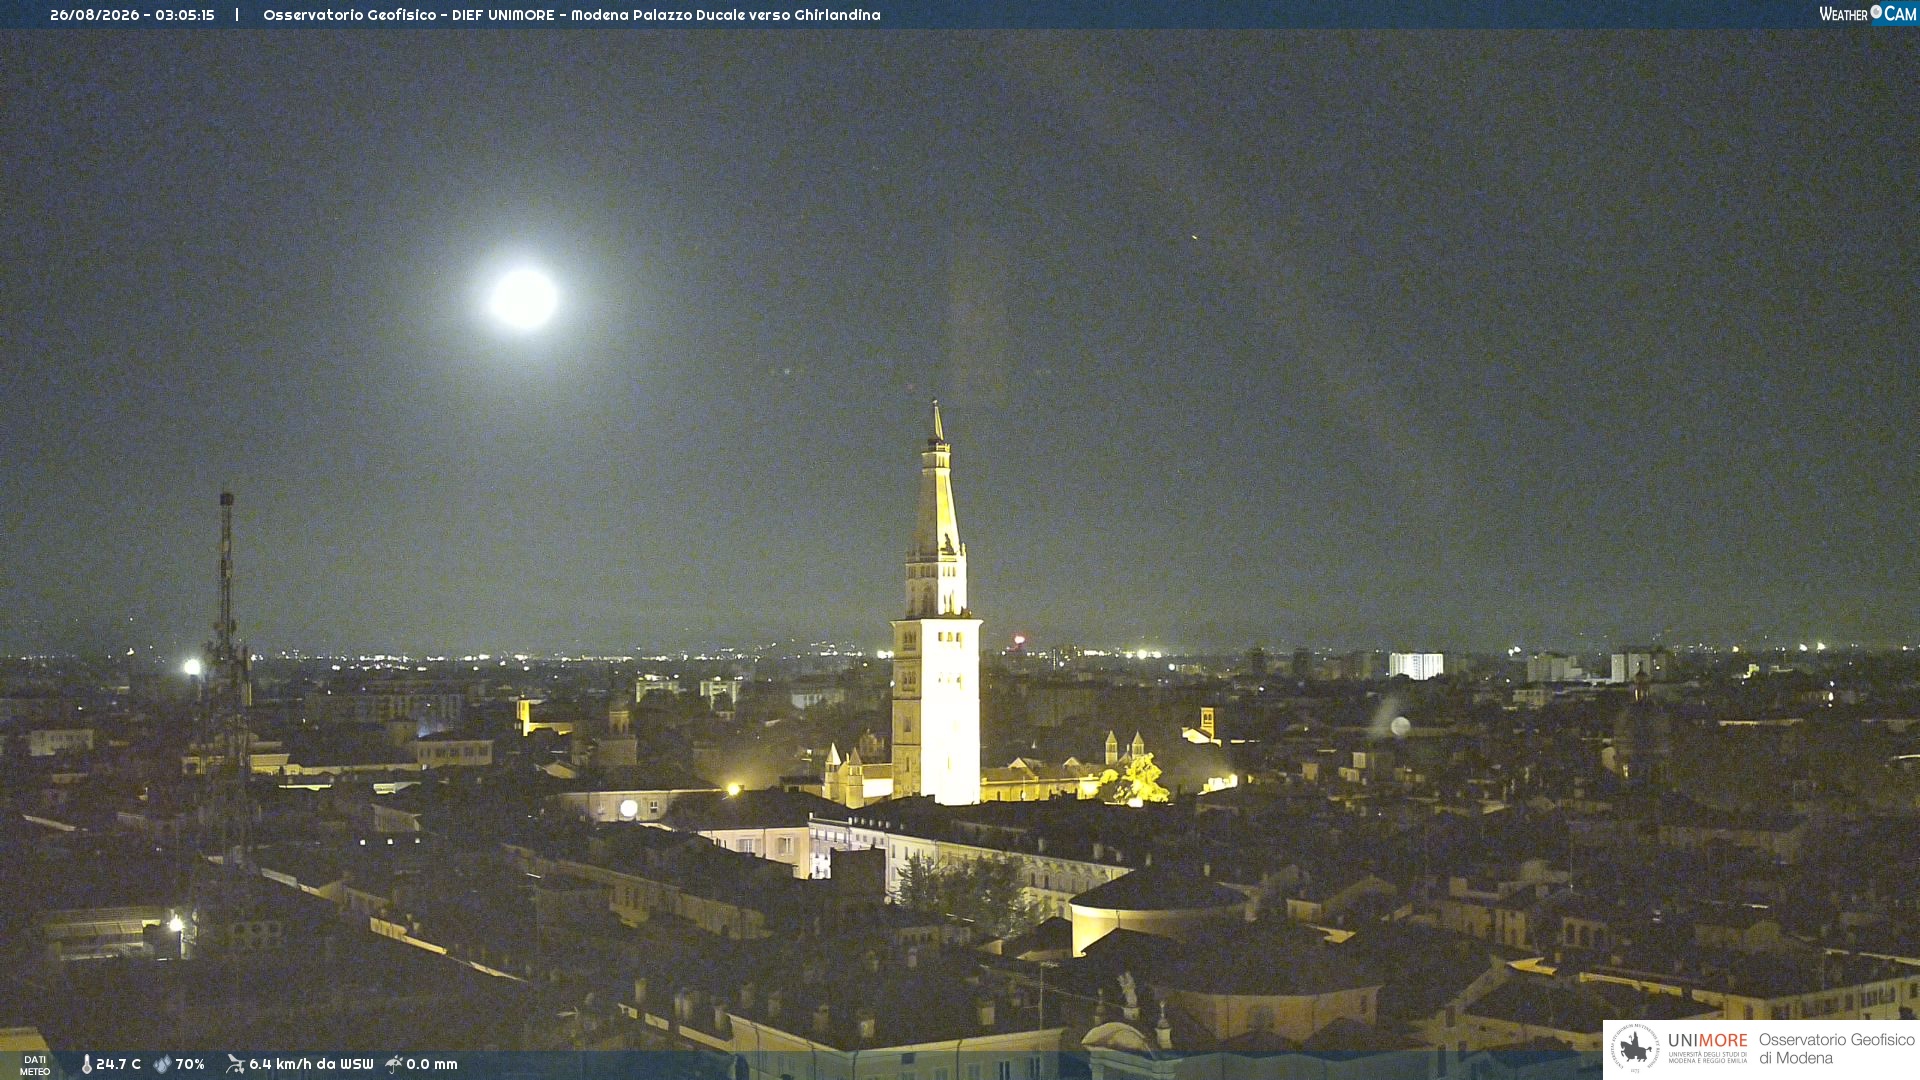Click the wind vane icon
This screenshot has height=1080, width=1920.
(x=235, y=1064)
